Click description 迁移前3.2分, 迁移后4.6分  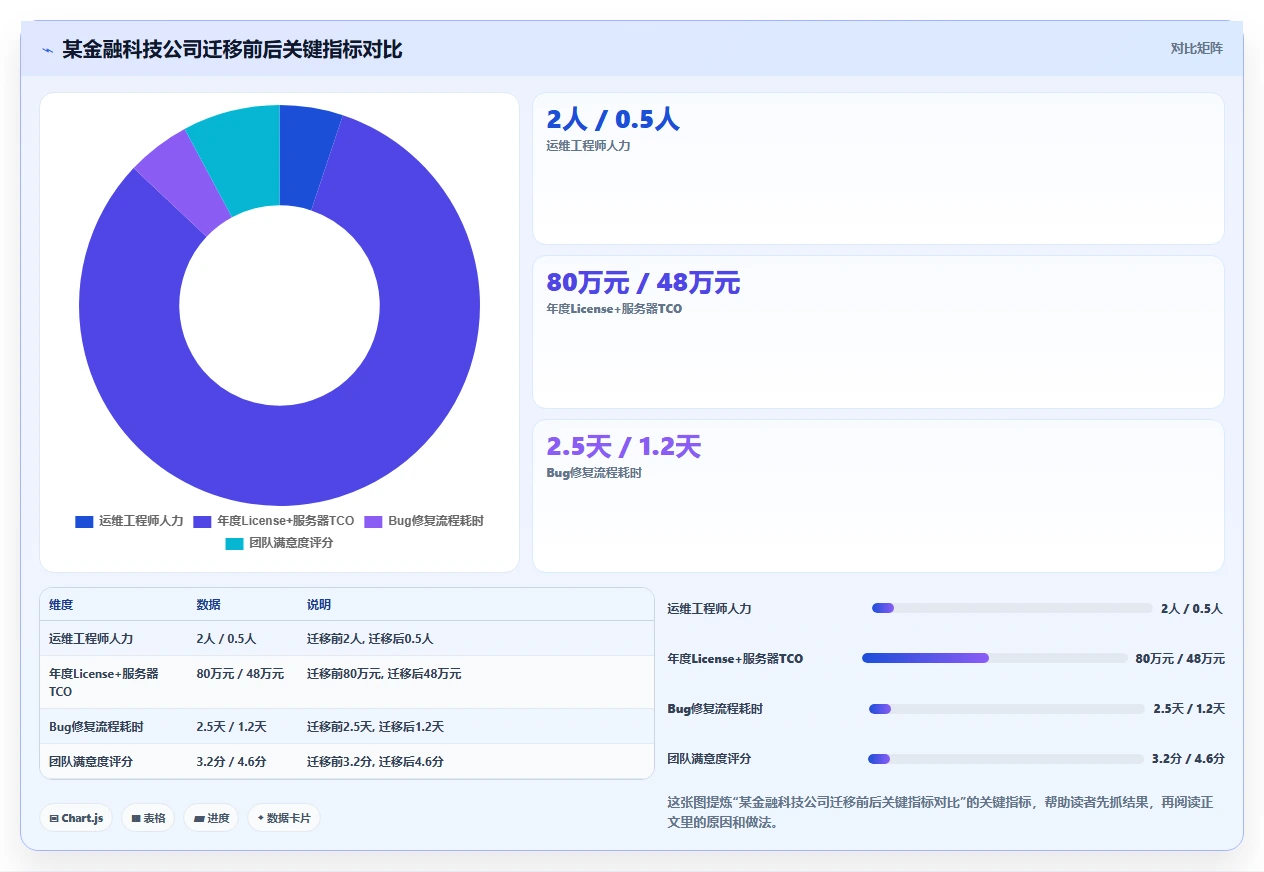coord(375,762)
